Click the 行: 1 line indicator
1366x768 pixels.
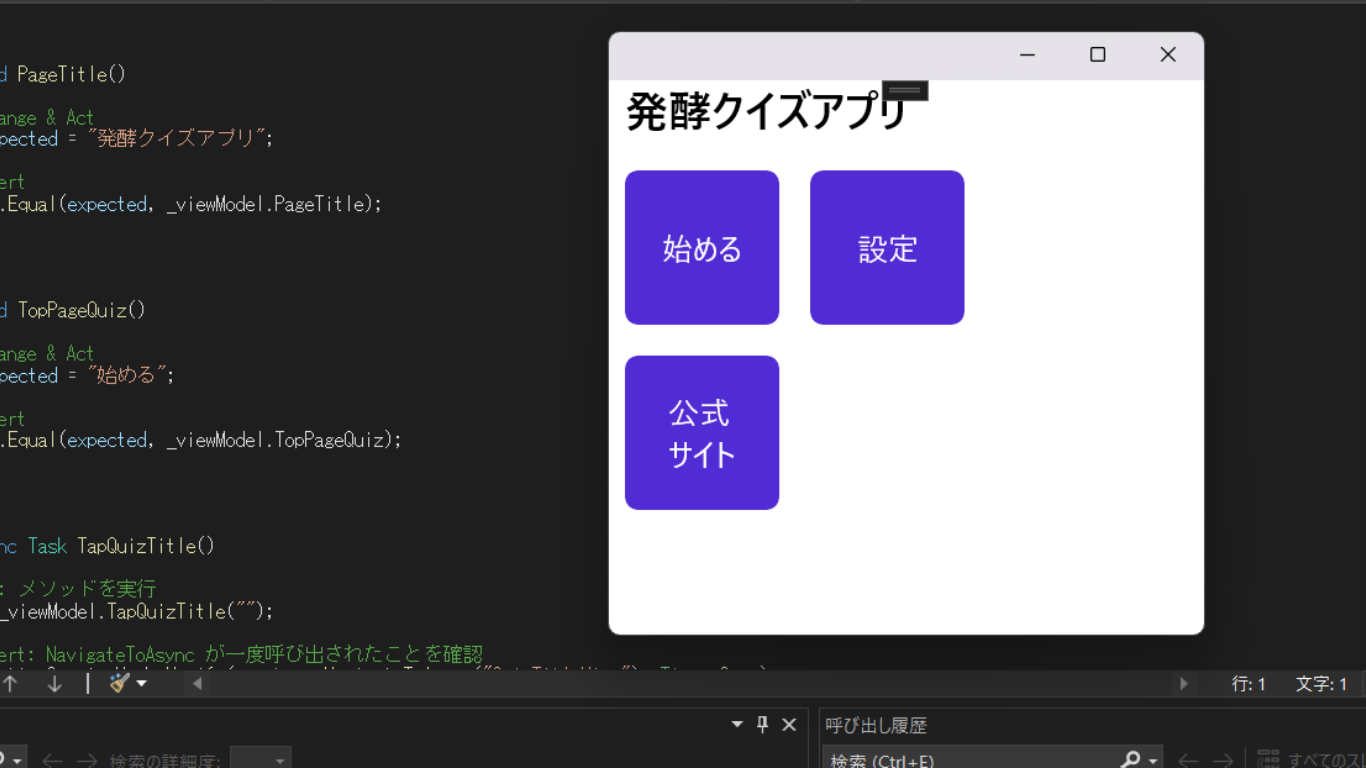coord(1249,684)
